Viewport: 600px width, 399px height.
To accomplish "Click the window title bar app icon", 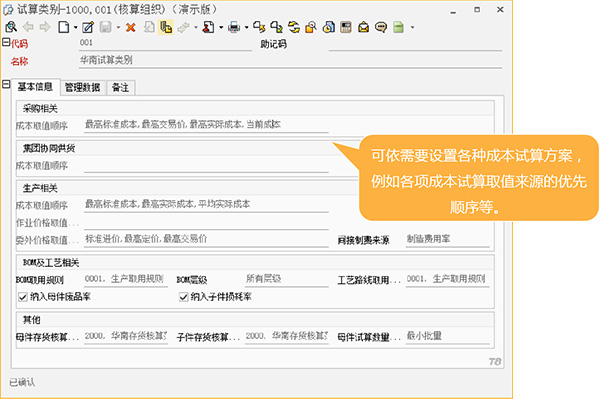I will tap(8, 10).
